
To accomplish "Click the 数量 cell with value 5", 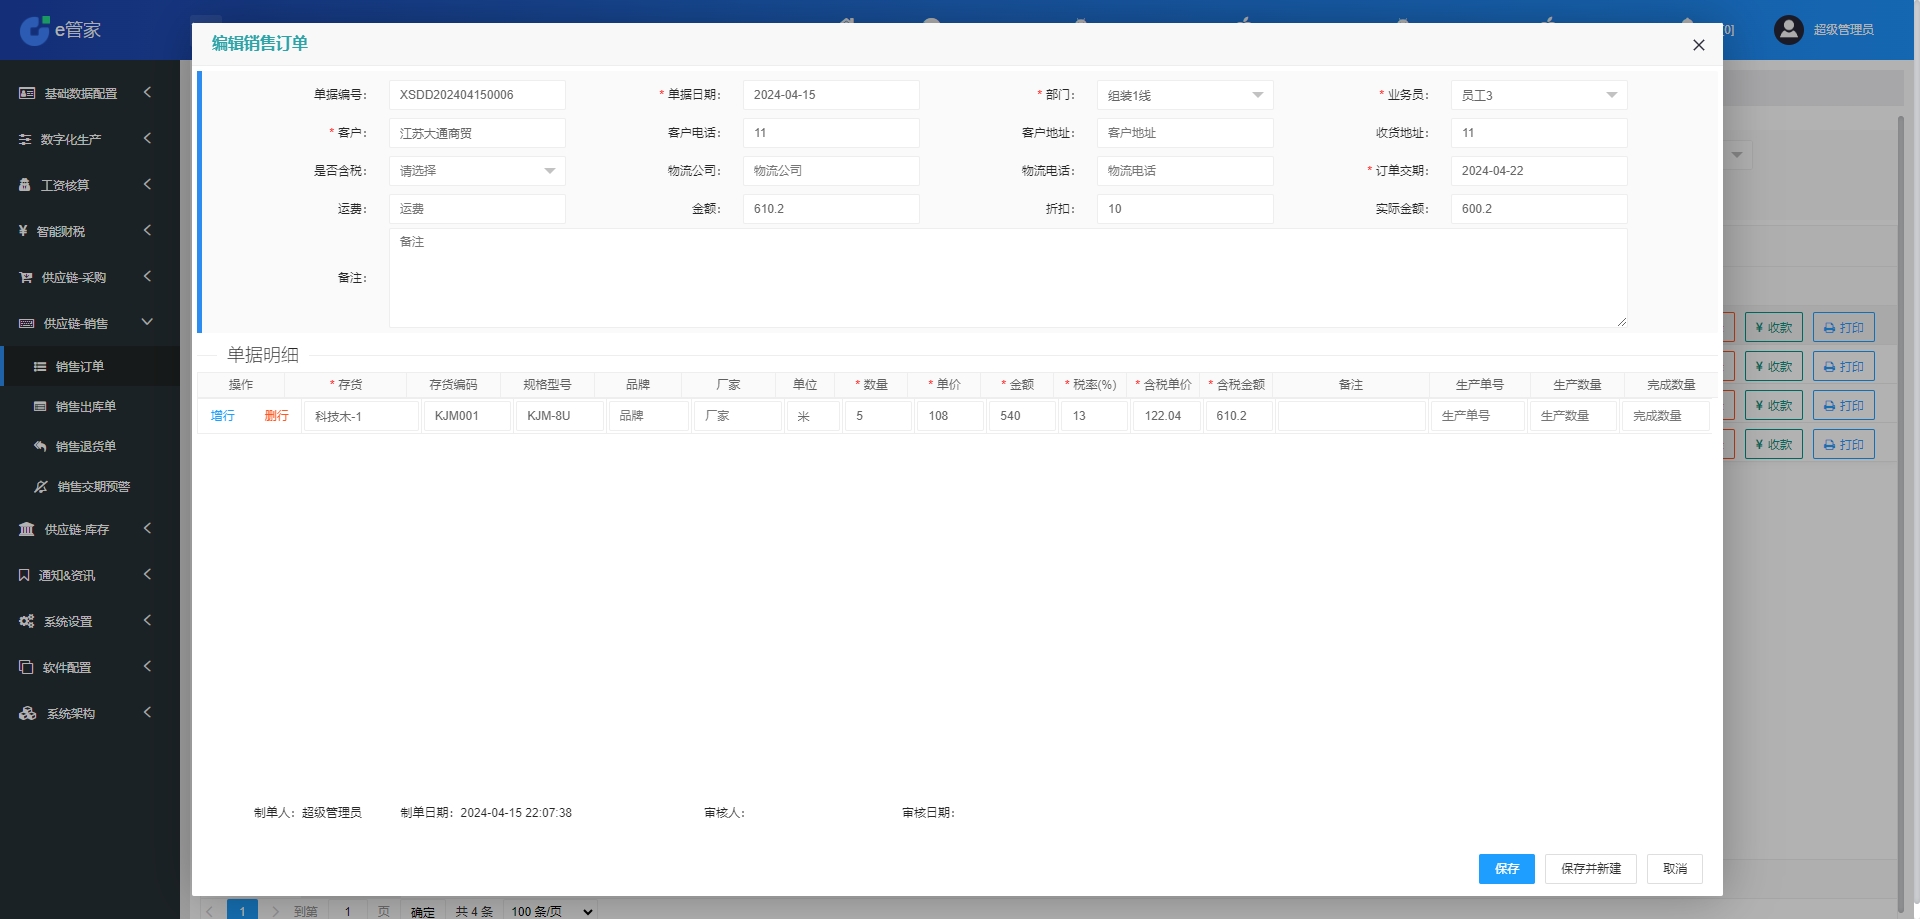I will point(878,416).
